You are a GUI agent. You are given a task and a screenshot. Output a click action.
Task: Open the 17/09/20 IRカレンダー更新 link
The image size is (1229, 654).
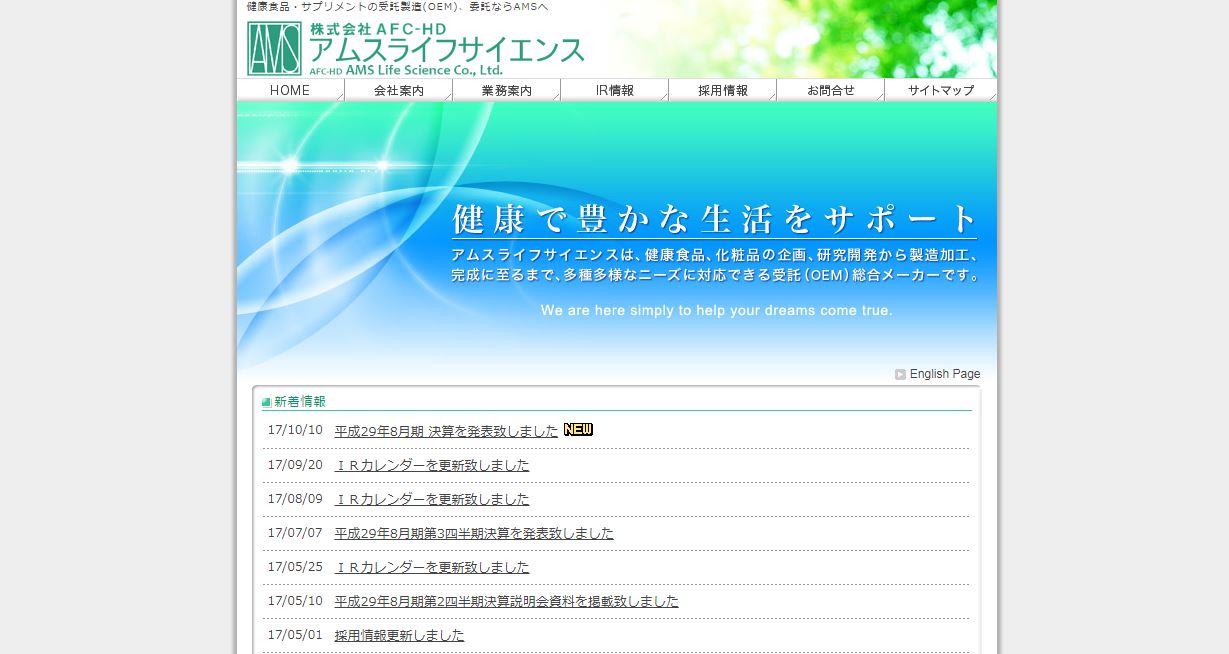[431, 465]
